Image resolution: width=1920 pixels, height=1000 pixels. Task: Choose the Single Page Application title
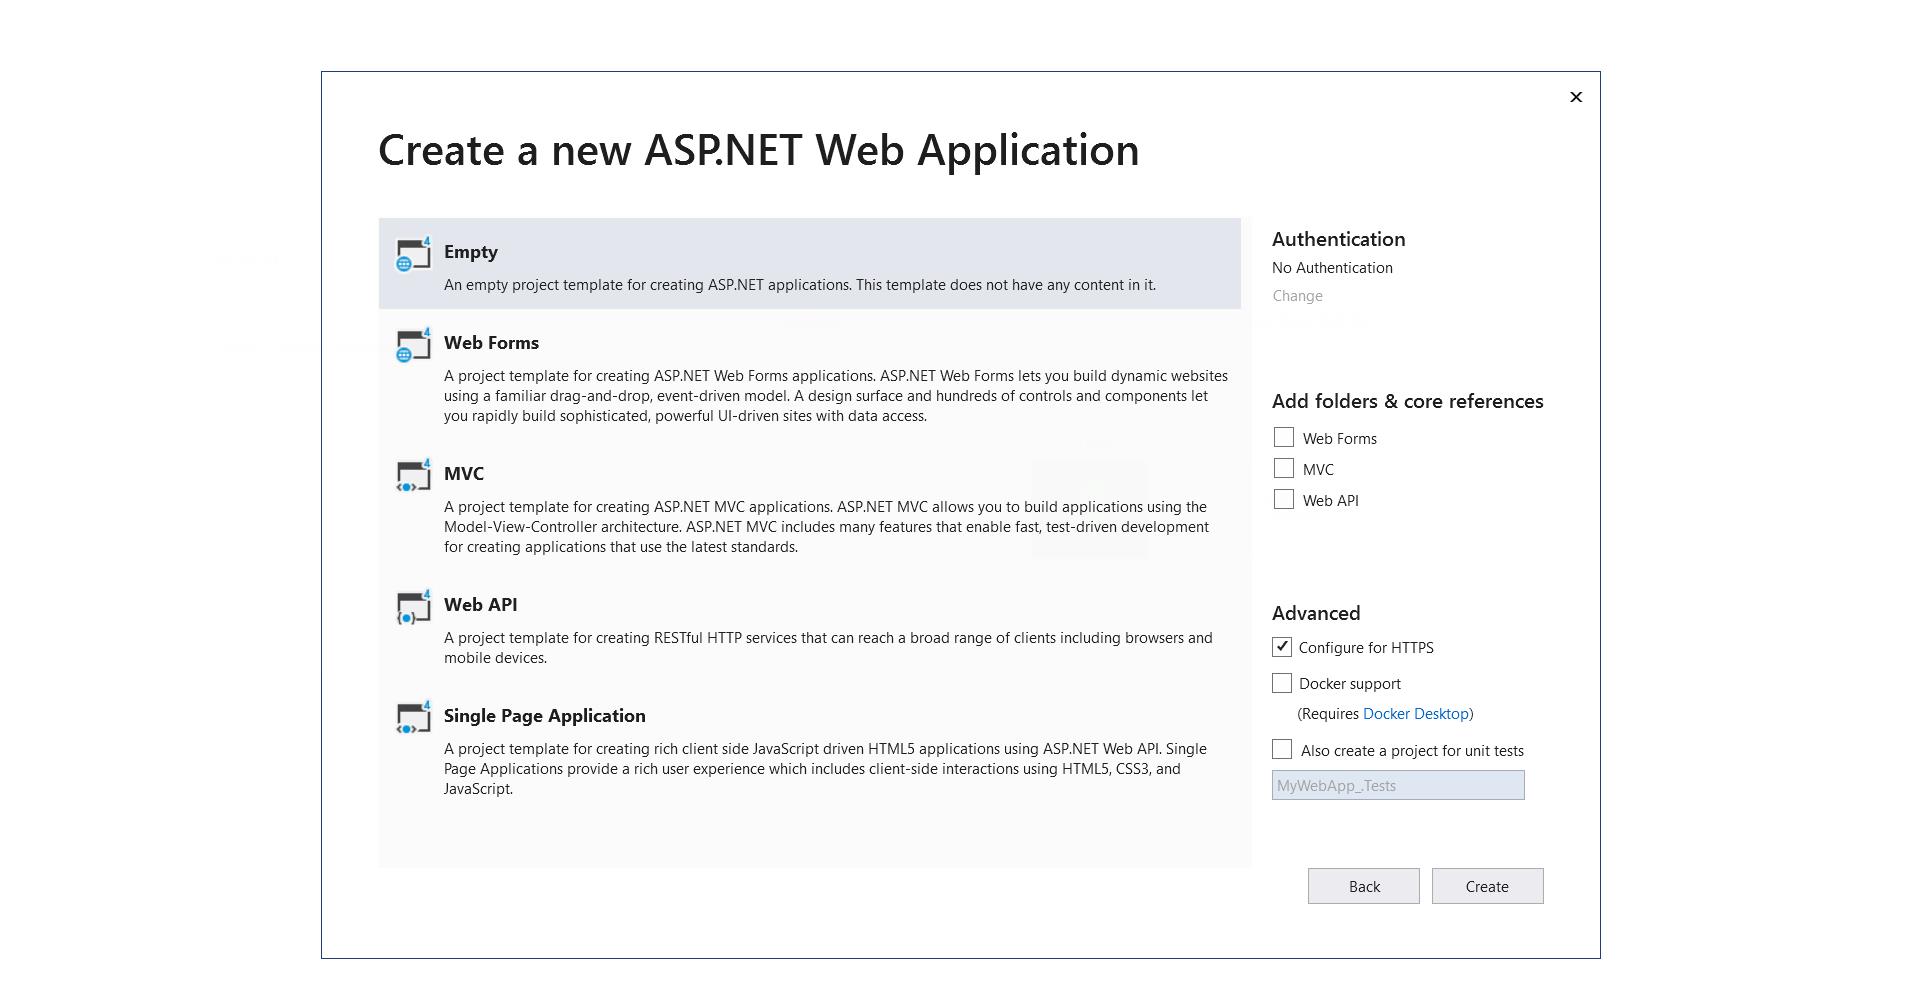(x=544, y=716)
